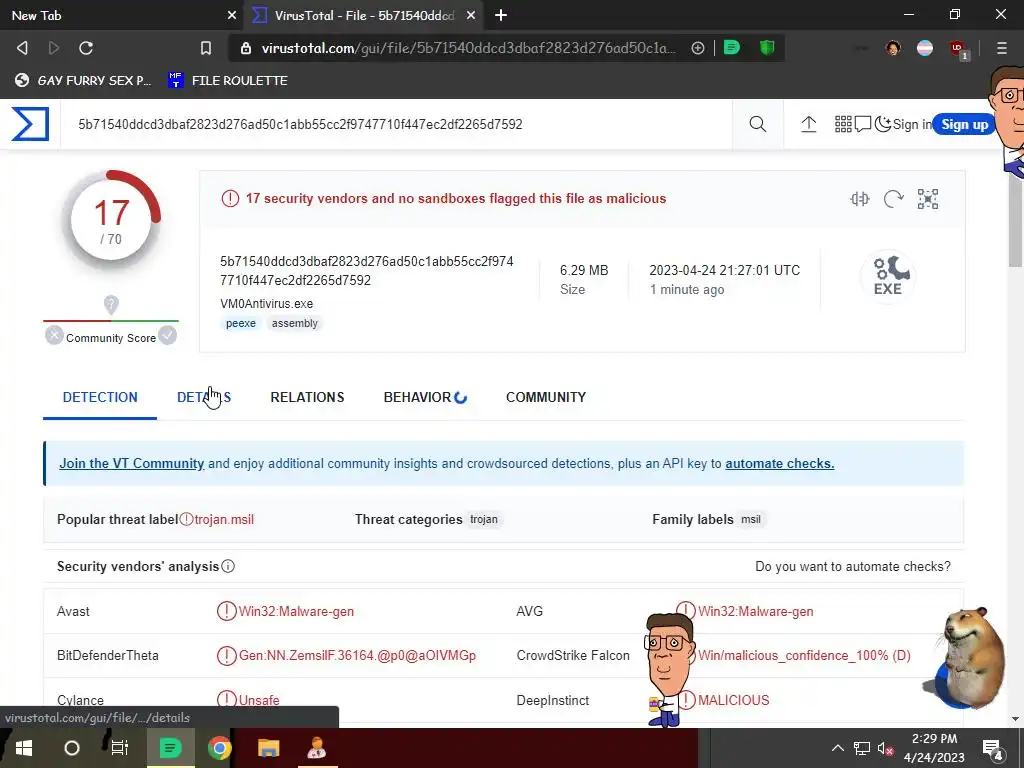The width and height of the screenshot is (1024, 768).
Task: Open the RELATIONS tab
Action: point(307,397)
